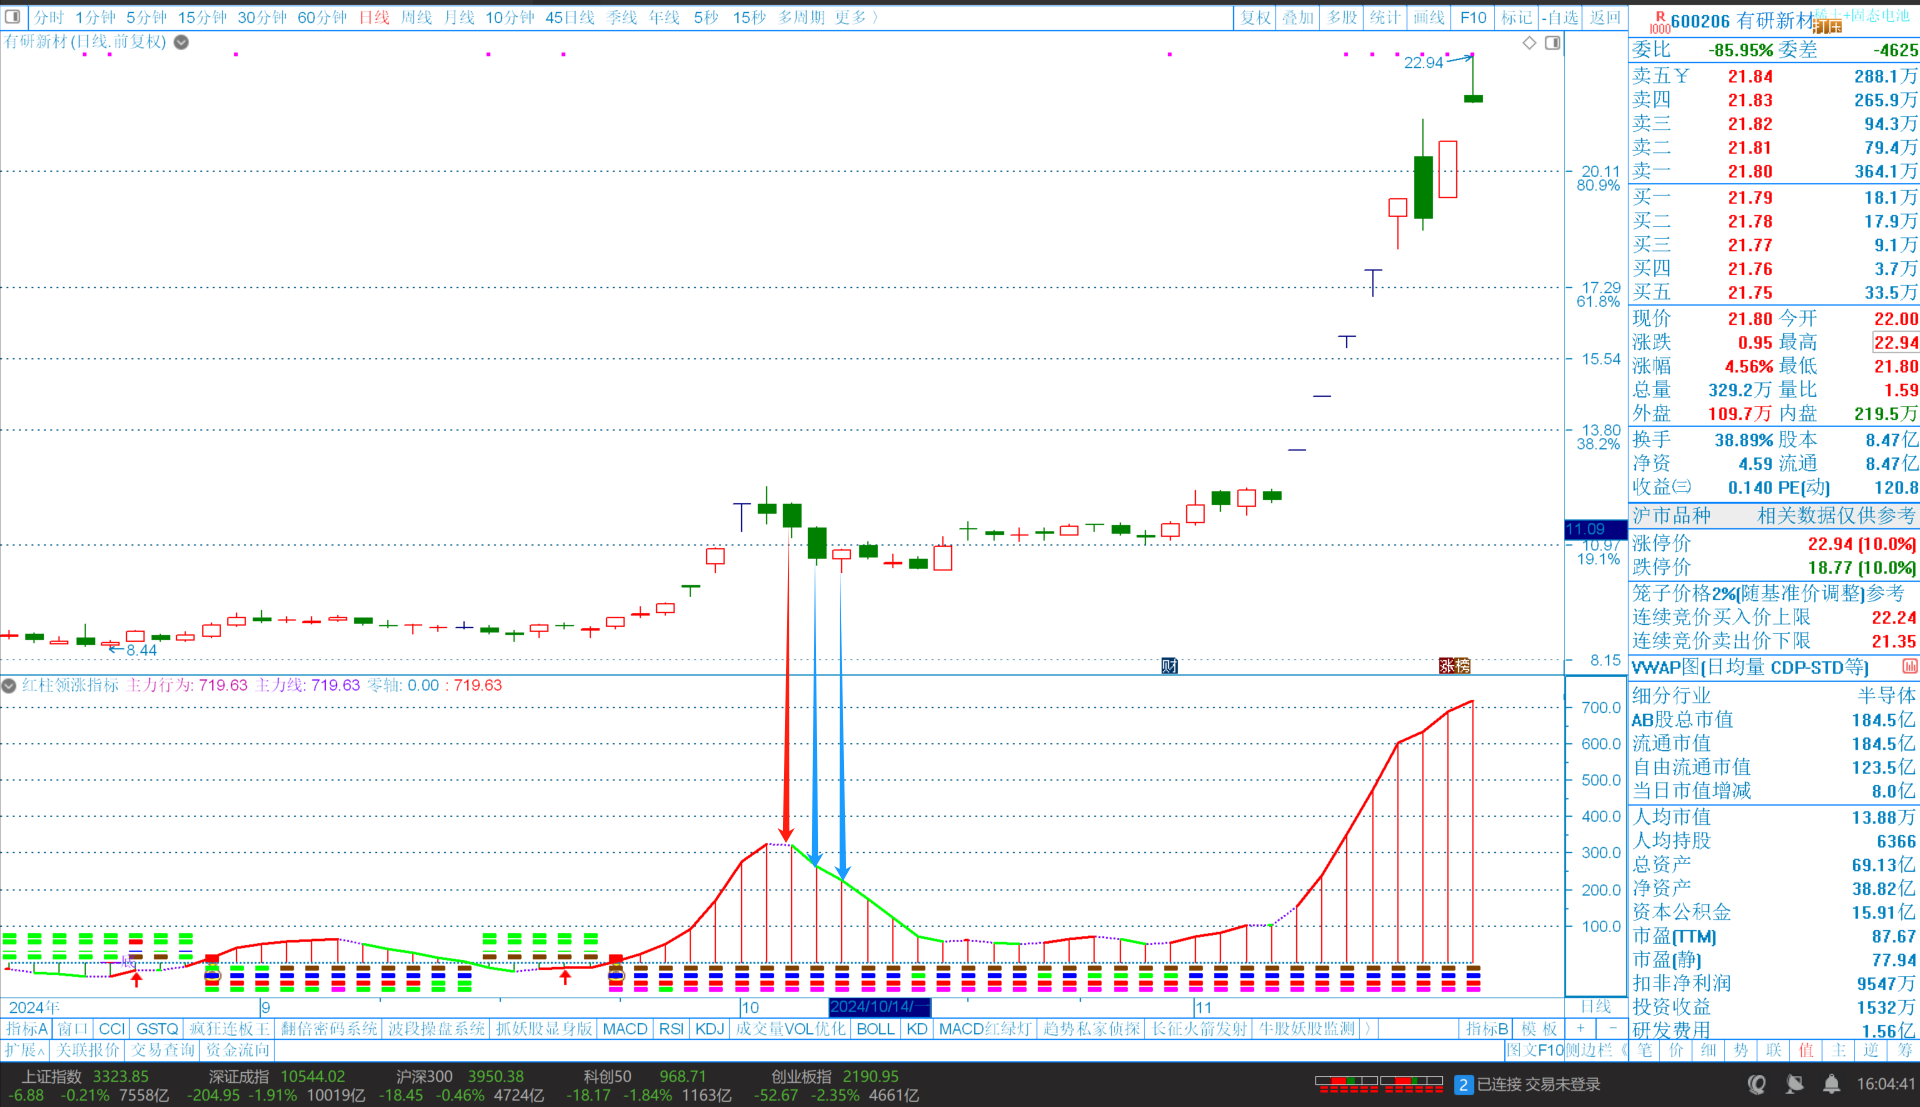
Task: Switch to 周线 weekly period tab
Action: [416, 17]
